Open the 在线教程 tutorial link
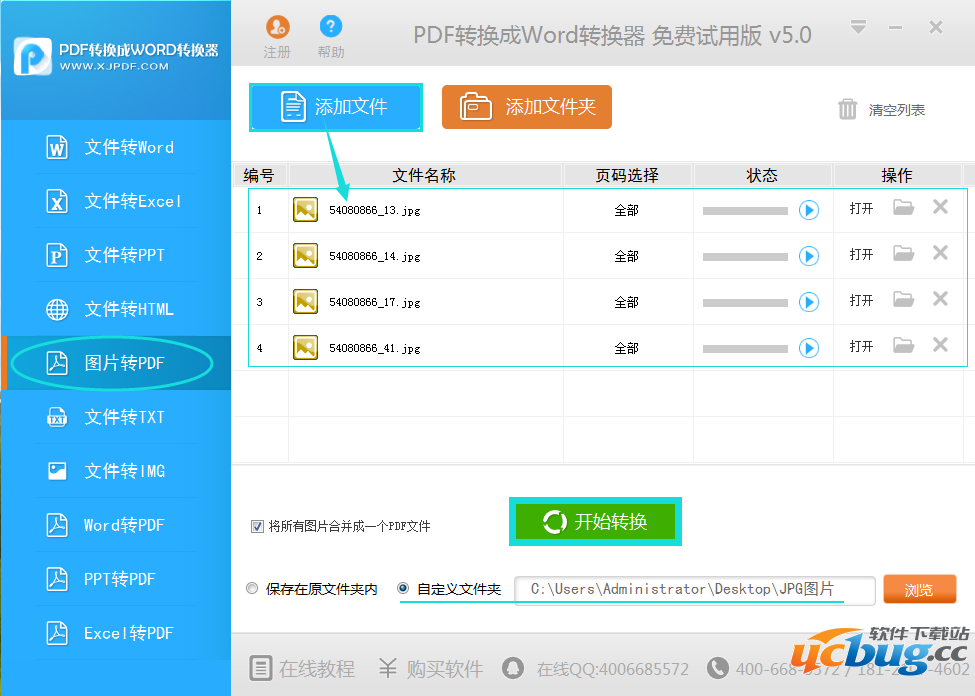Viewport: 975px width, 696px height. point(302,670)
